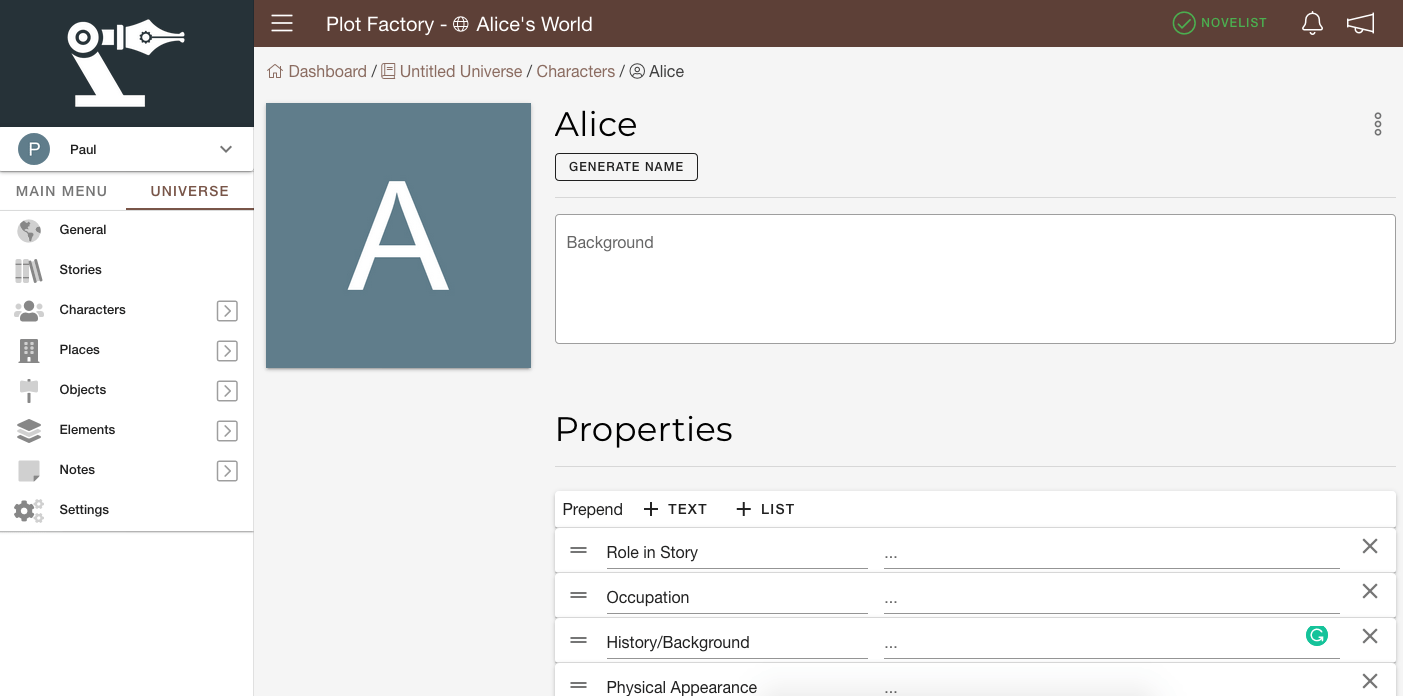Click the GENERATE NAME button
The height and width of the screenshot is (696, 1403).
point(626,167)
